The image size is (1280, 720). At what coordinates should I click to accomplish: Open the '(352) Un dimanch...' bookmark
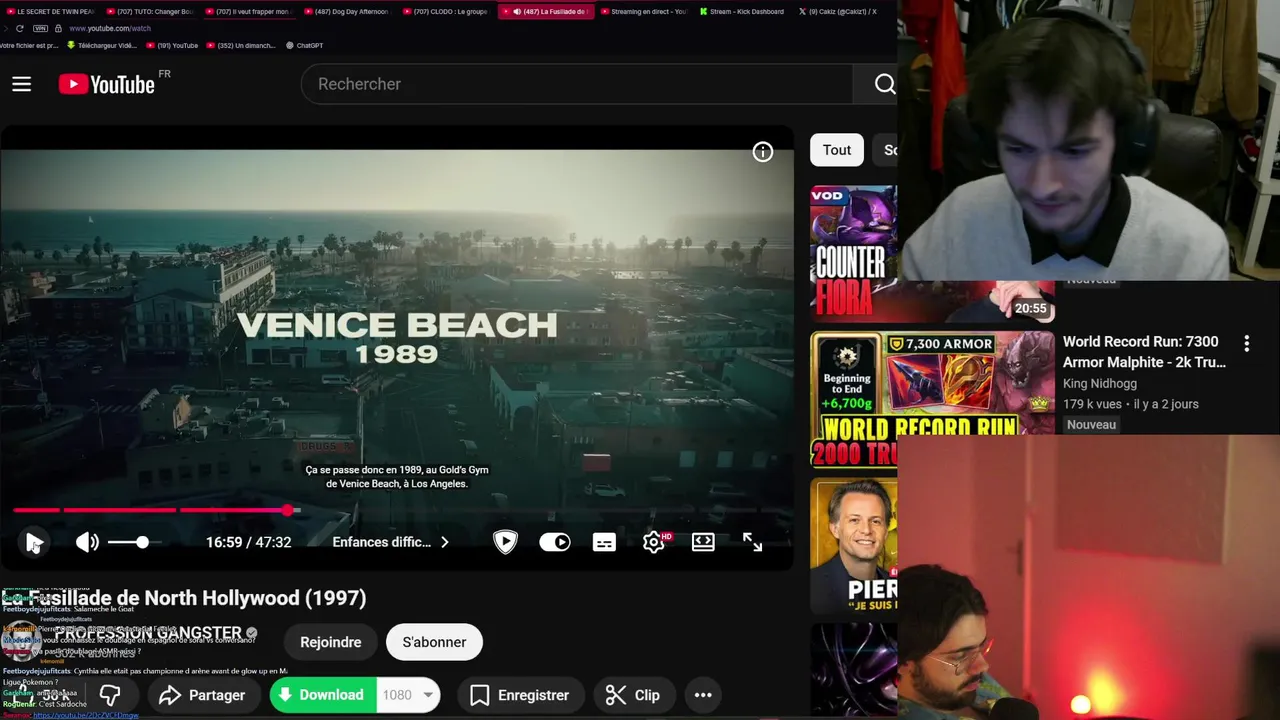click(240, 45)
